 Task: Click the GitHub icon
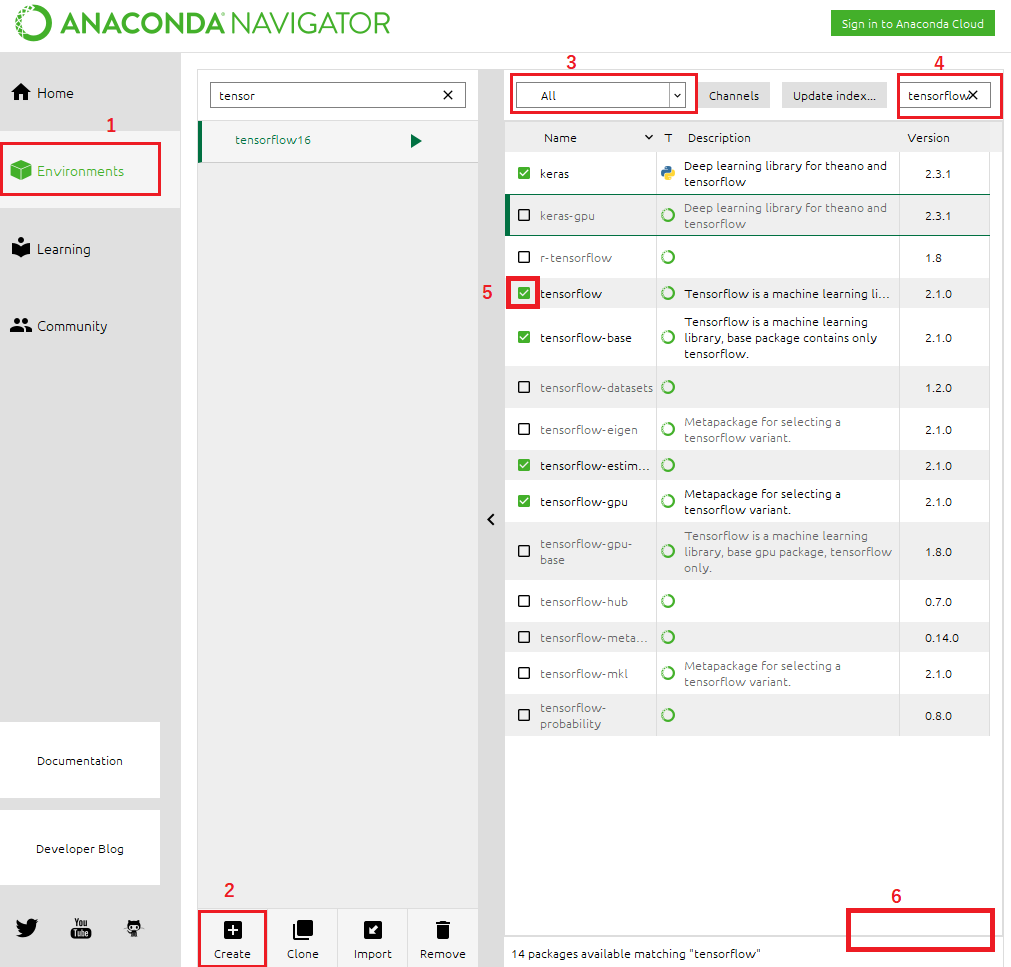coord(133,928)
